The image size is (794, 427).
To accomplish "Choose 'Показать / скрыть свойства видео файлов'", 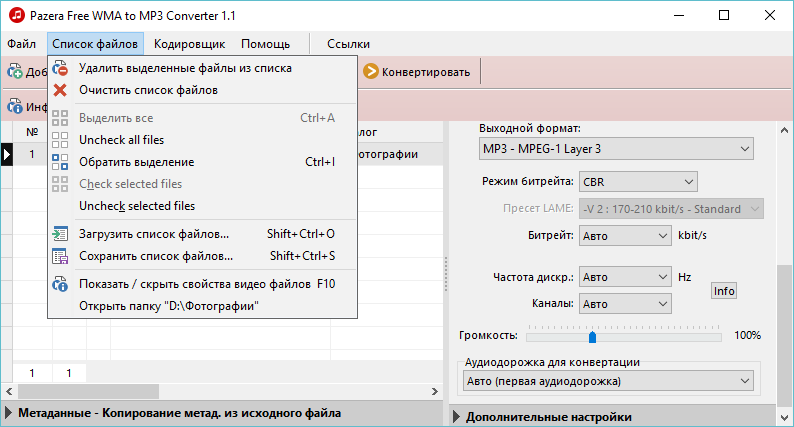I will (203, 284).
